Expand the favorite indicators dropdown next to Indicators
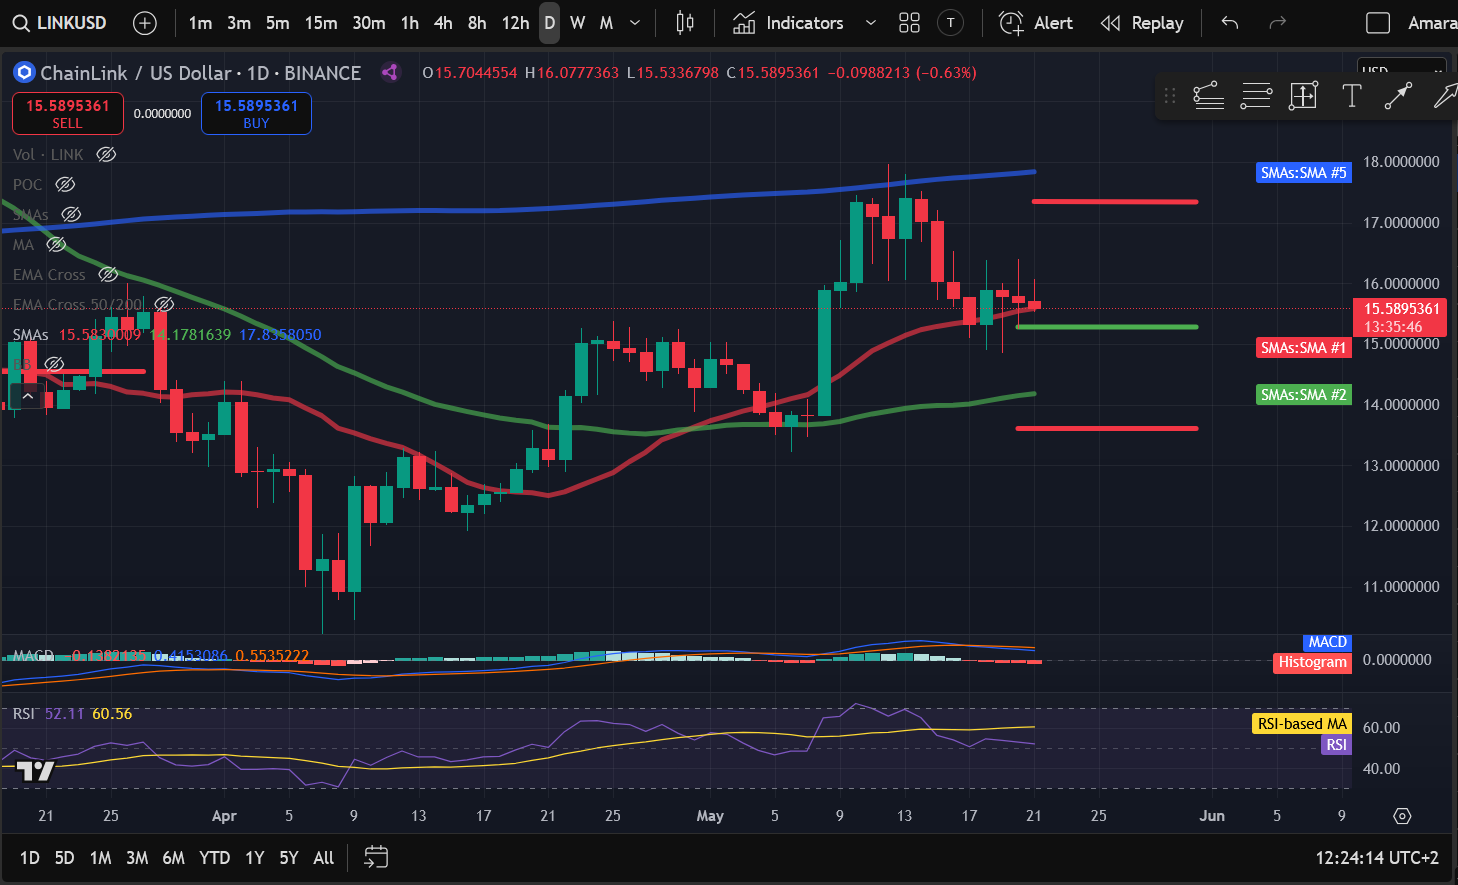1458x885 pixels. (871, 23)
